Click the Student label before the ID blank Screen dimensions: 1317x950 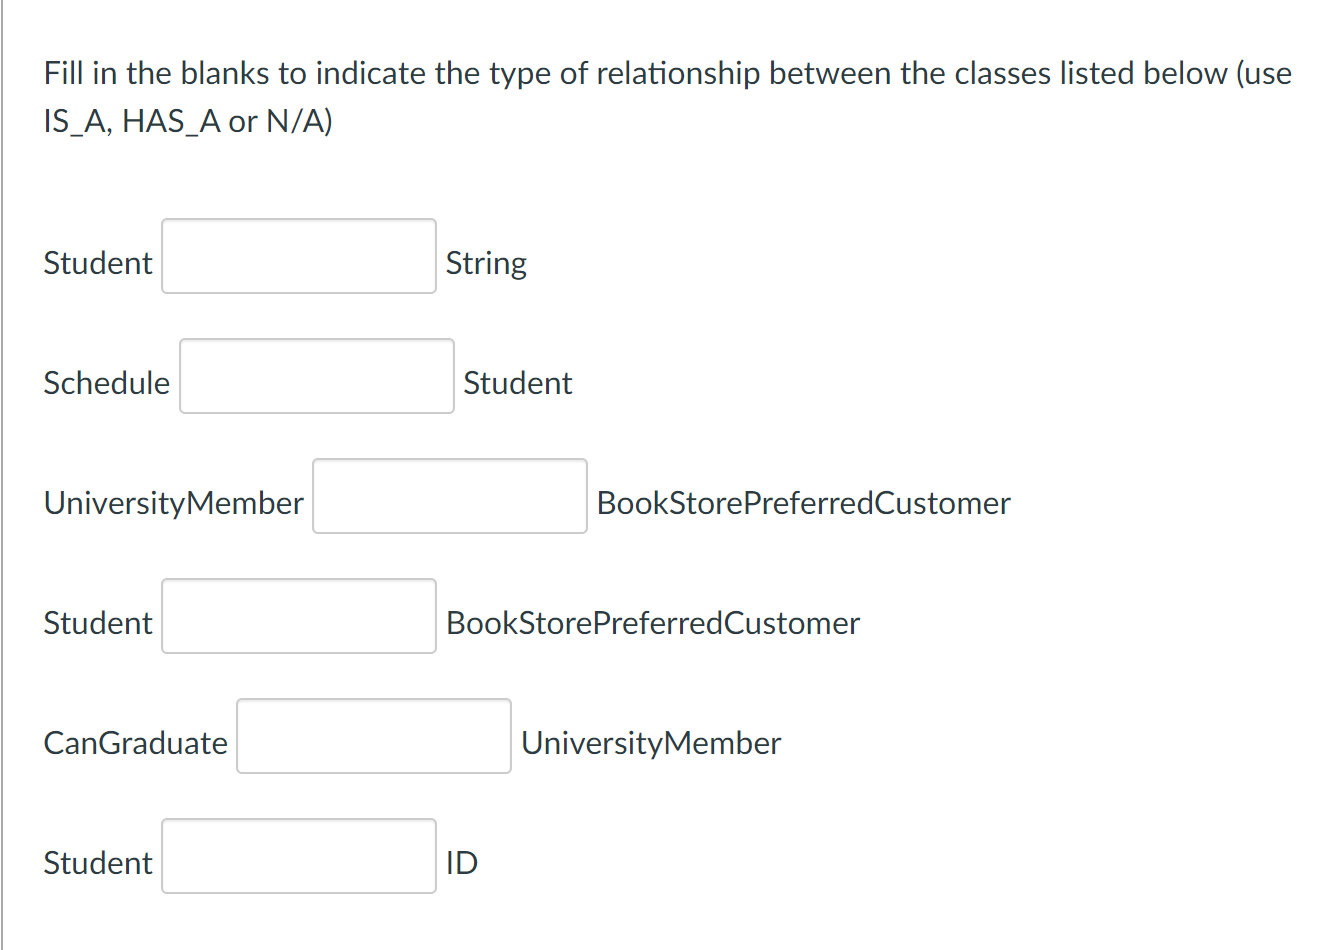click(x=98, y=863)
